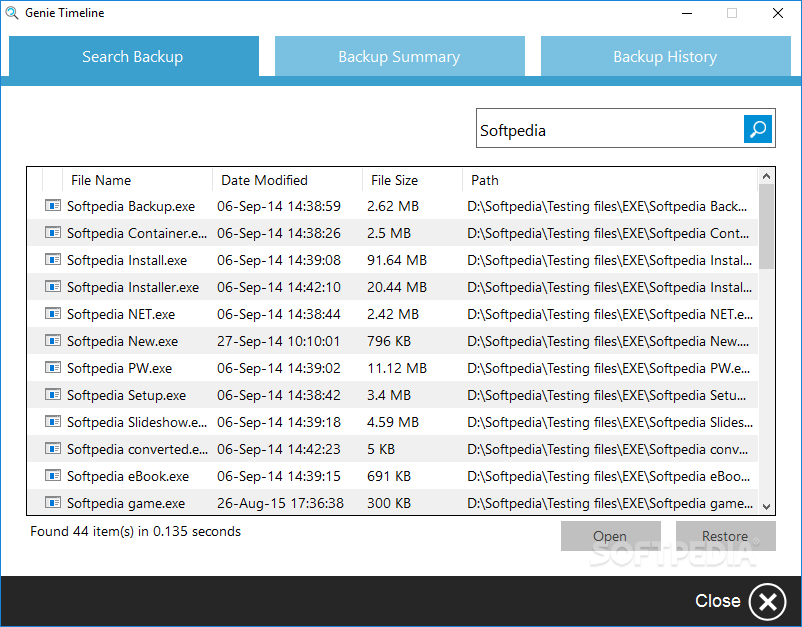Click the file size 5 KB
802x627 pixels.
381,449
